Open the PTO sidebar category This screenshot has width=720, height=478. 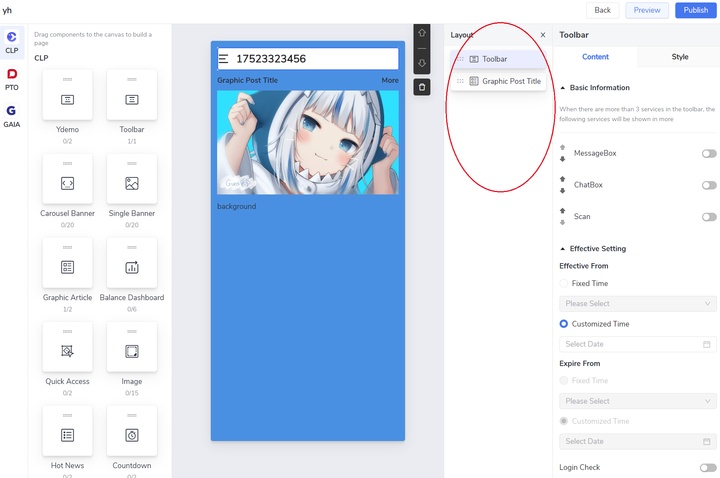[x=12, y=79]
